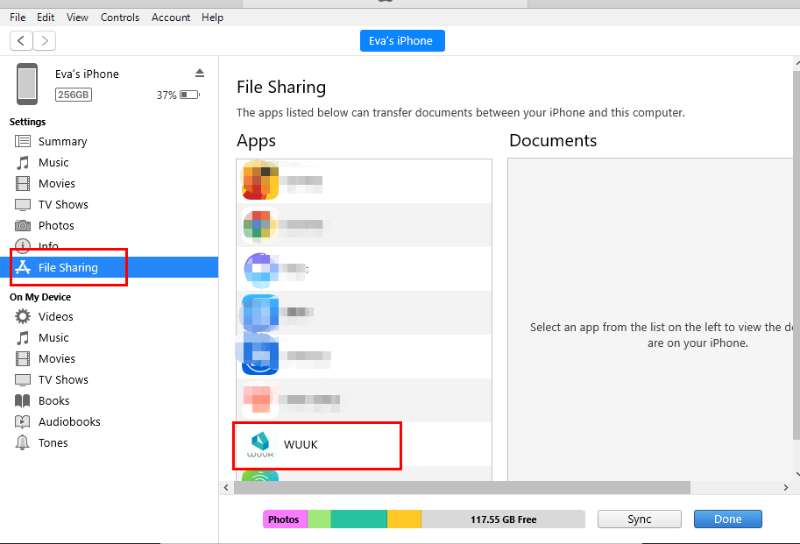Viewport: 800px width, 544px height.
Task: Click the 256GB capacity label
Action: point(73,94)
